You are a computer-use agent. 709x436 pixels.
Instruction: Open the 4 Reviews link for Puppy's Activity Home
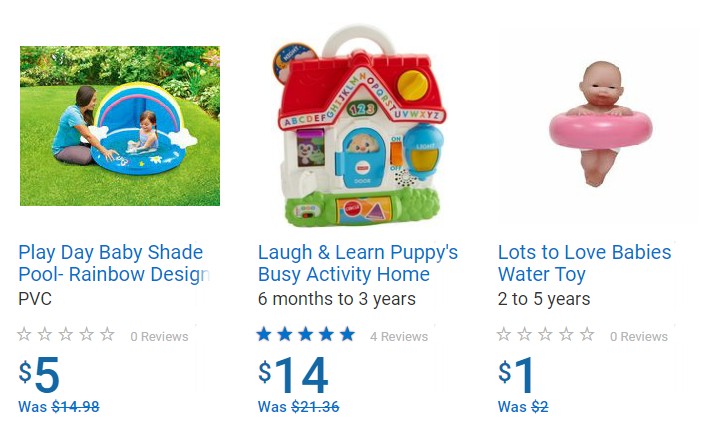[399, 337]
